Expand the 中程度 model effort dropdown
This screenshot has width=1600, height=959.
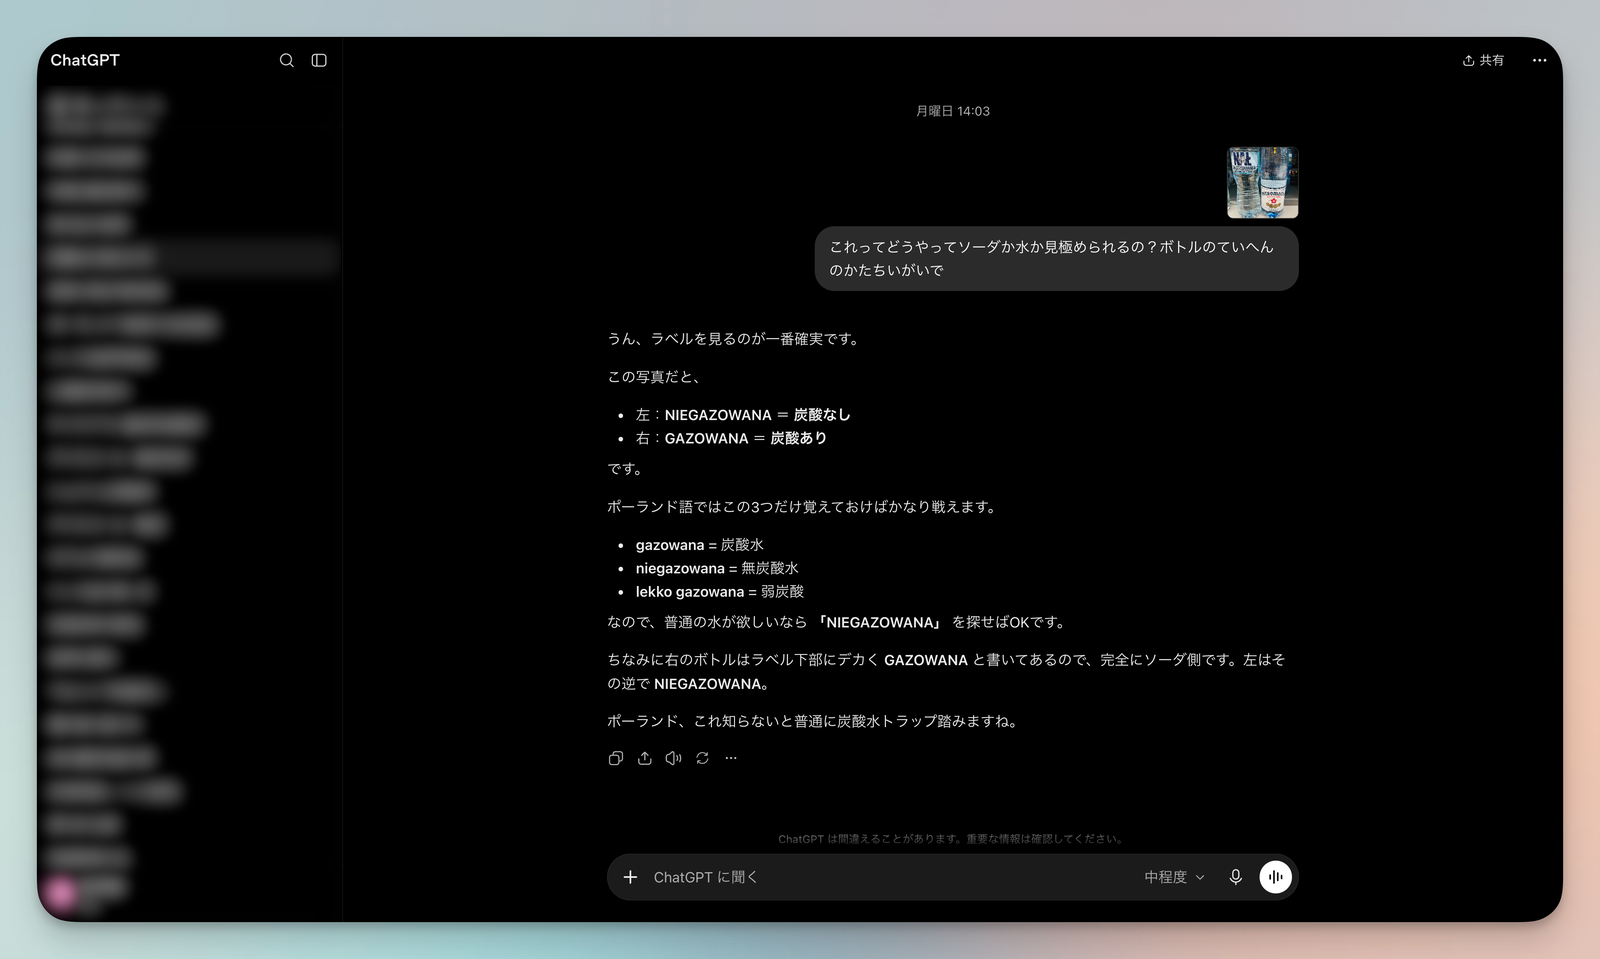pos(1174,877)
